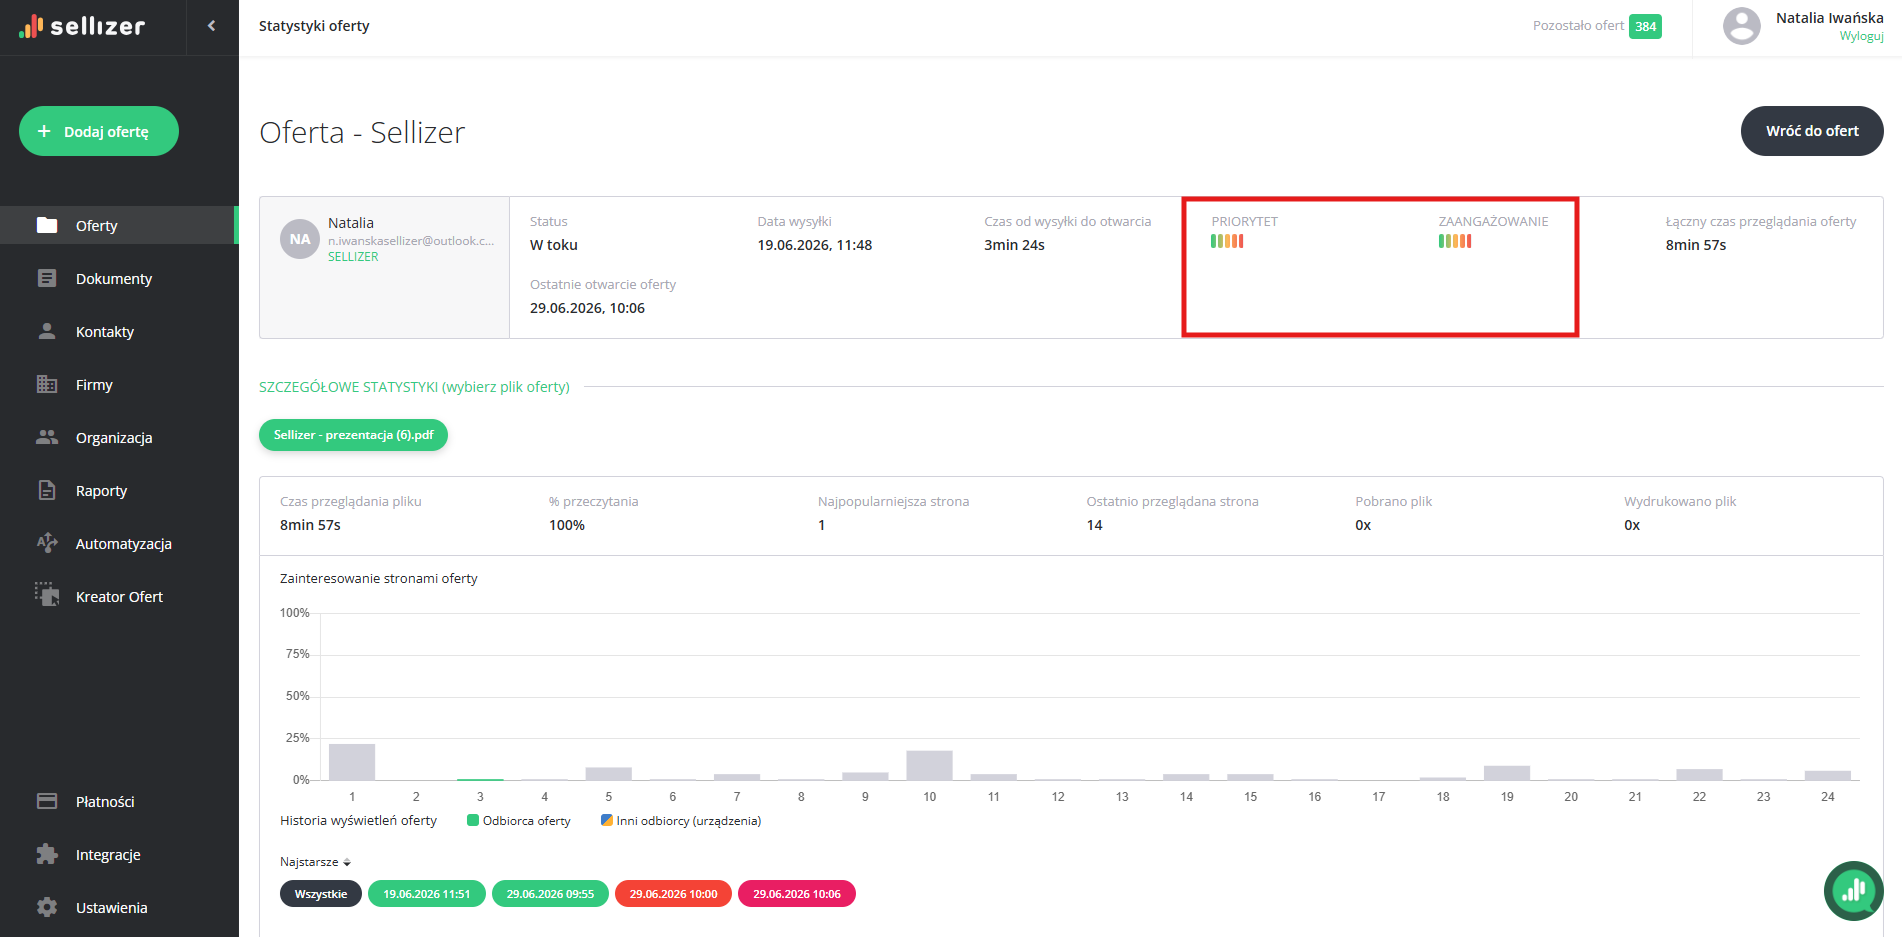The image size is (1902, 938).
Task: Click the contact email n.iwanskasellizer@outlook
Action: point(411,241)
